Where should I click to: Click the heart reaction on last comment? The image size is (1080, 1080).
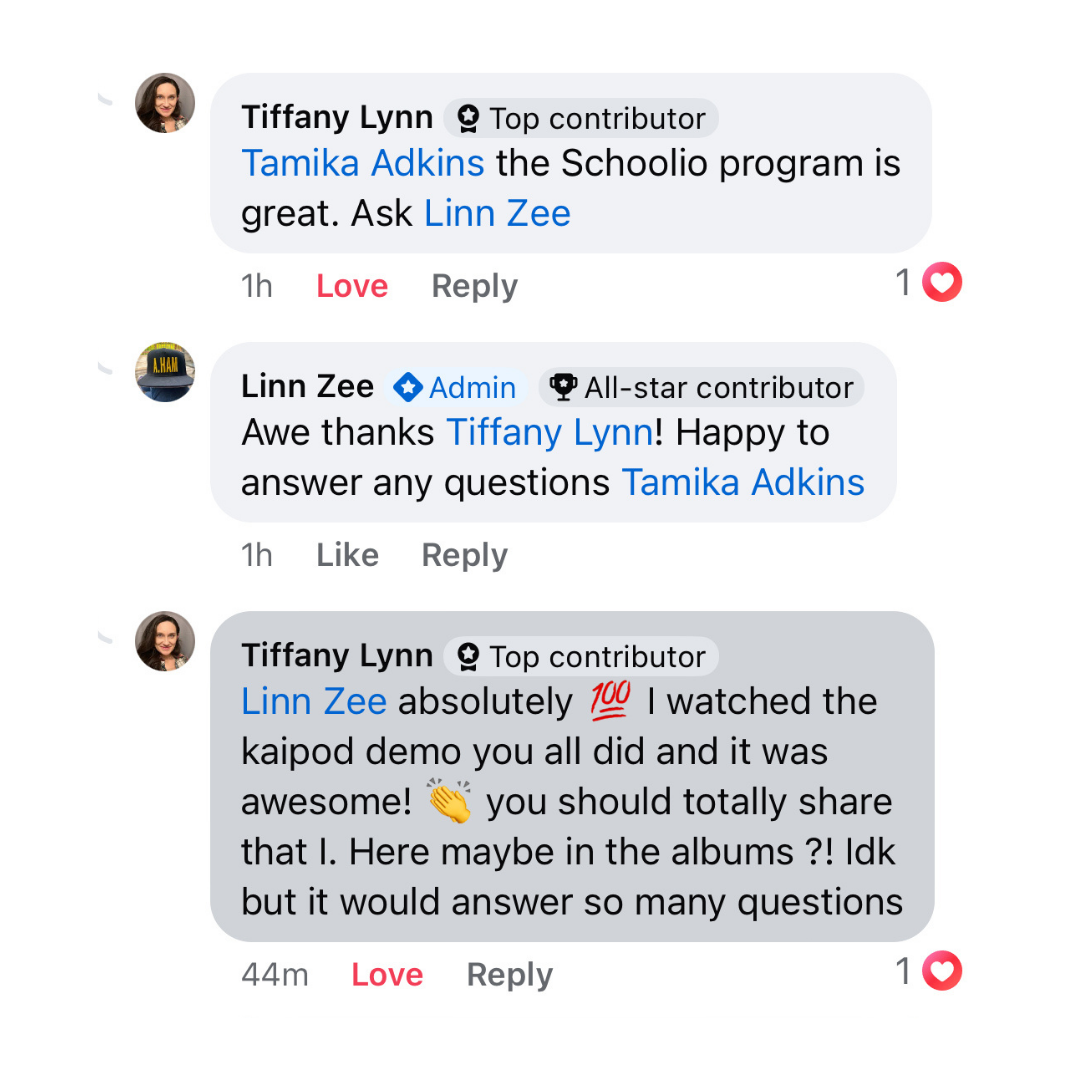(941, 971)
